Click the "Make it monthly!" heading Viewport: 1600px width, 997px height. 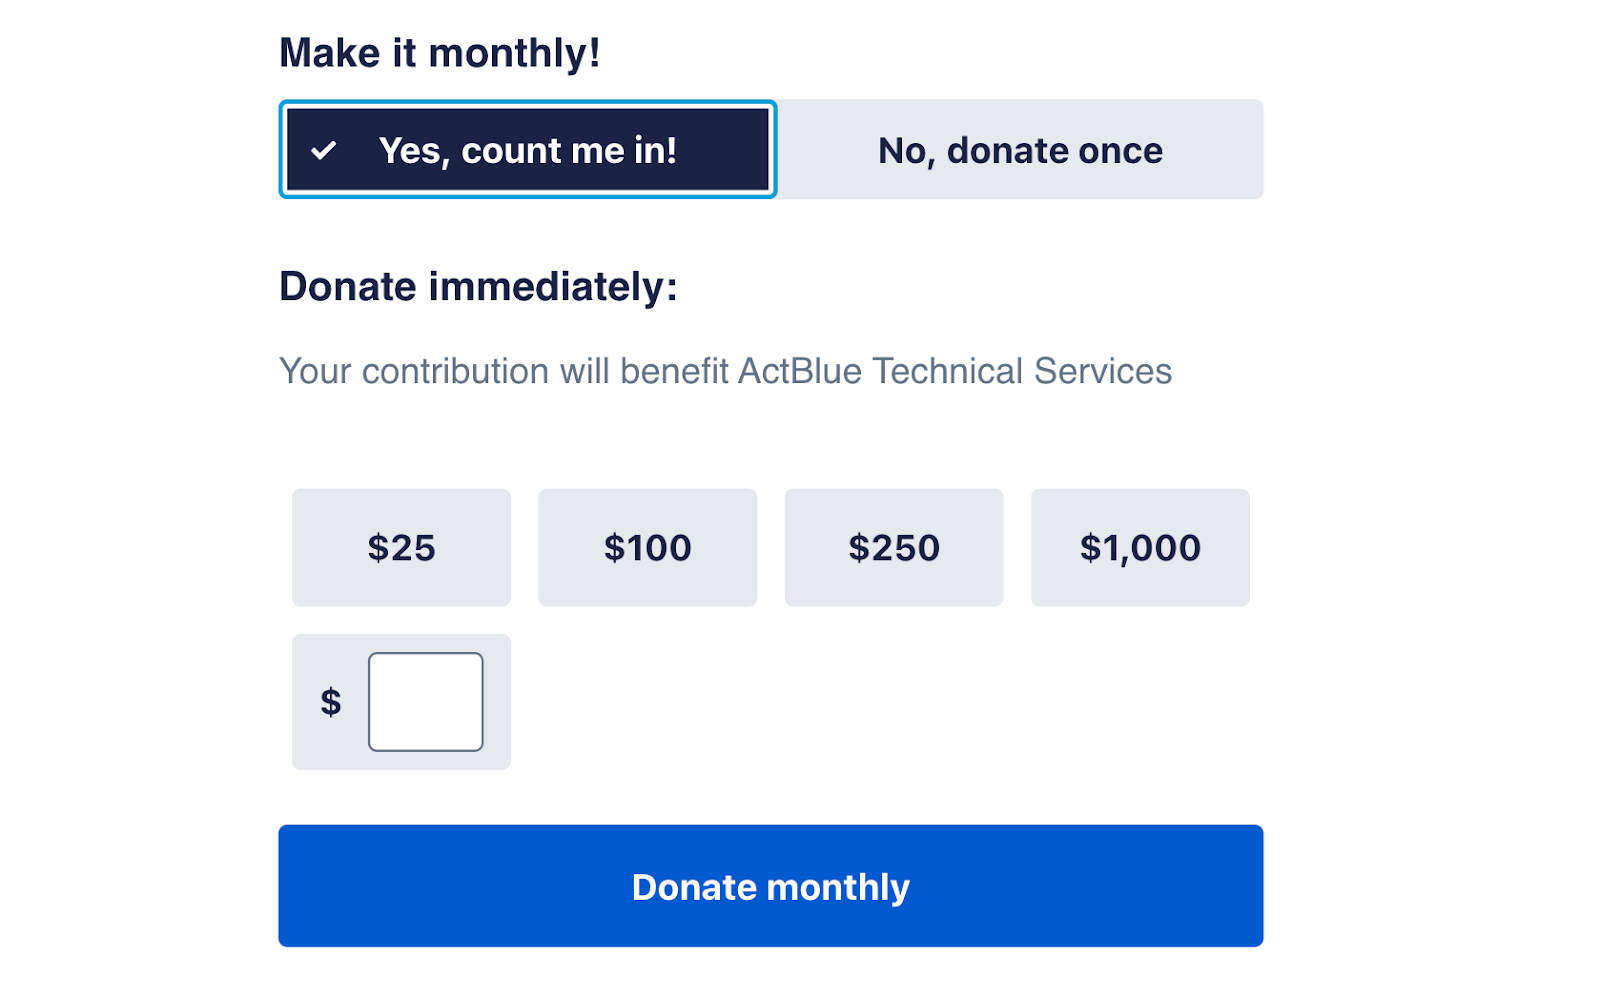pyautogui.click(x=439, y=53)
